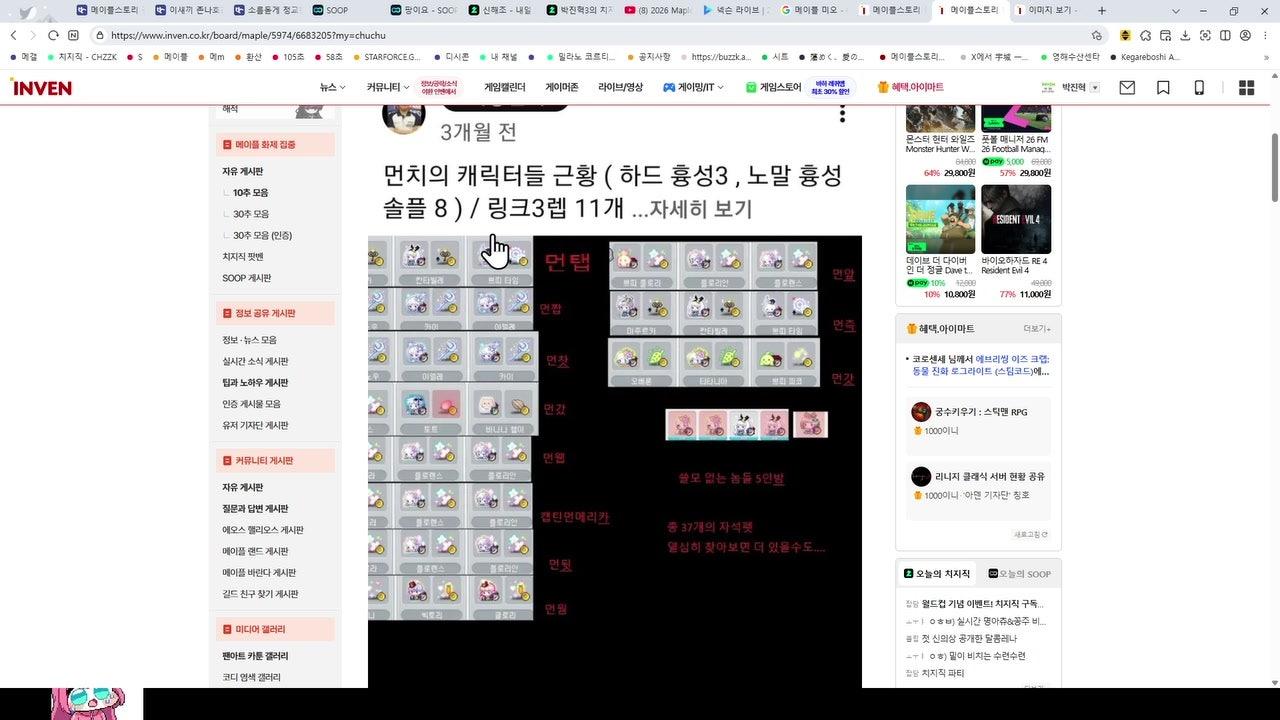Open the 디시콘 bookmark
Image resolution: width=1280 pixels, height=720 pixels.
click(451, 57)
